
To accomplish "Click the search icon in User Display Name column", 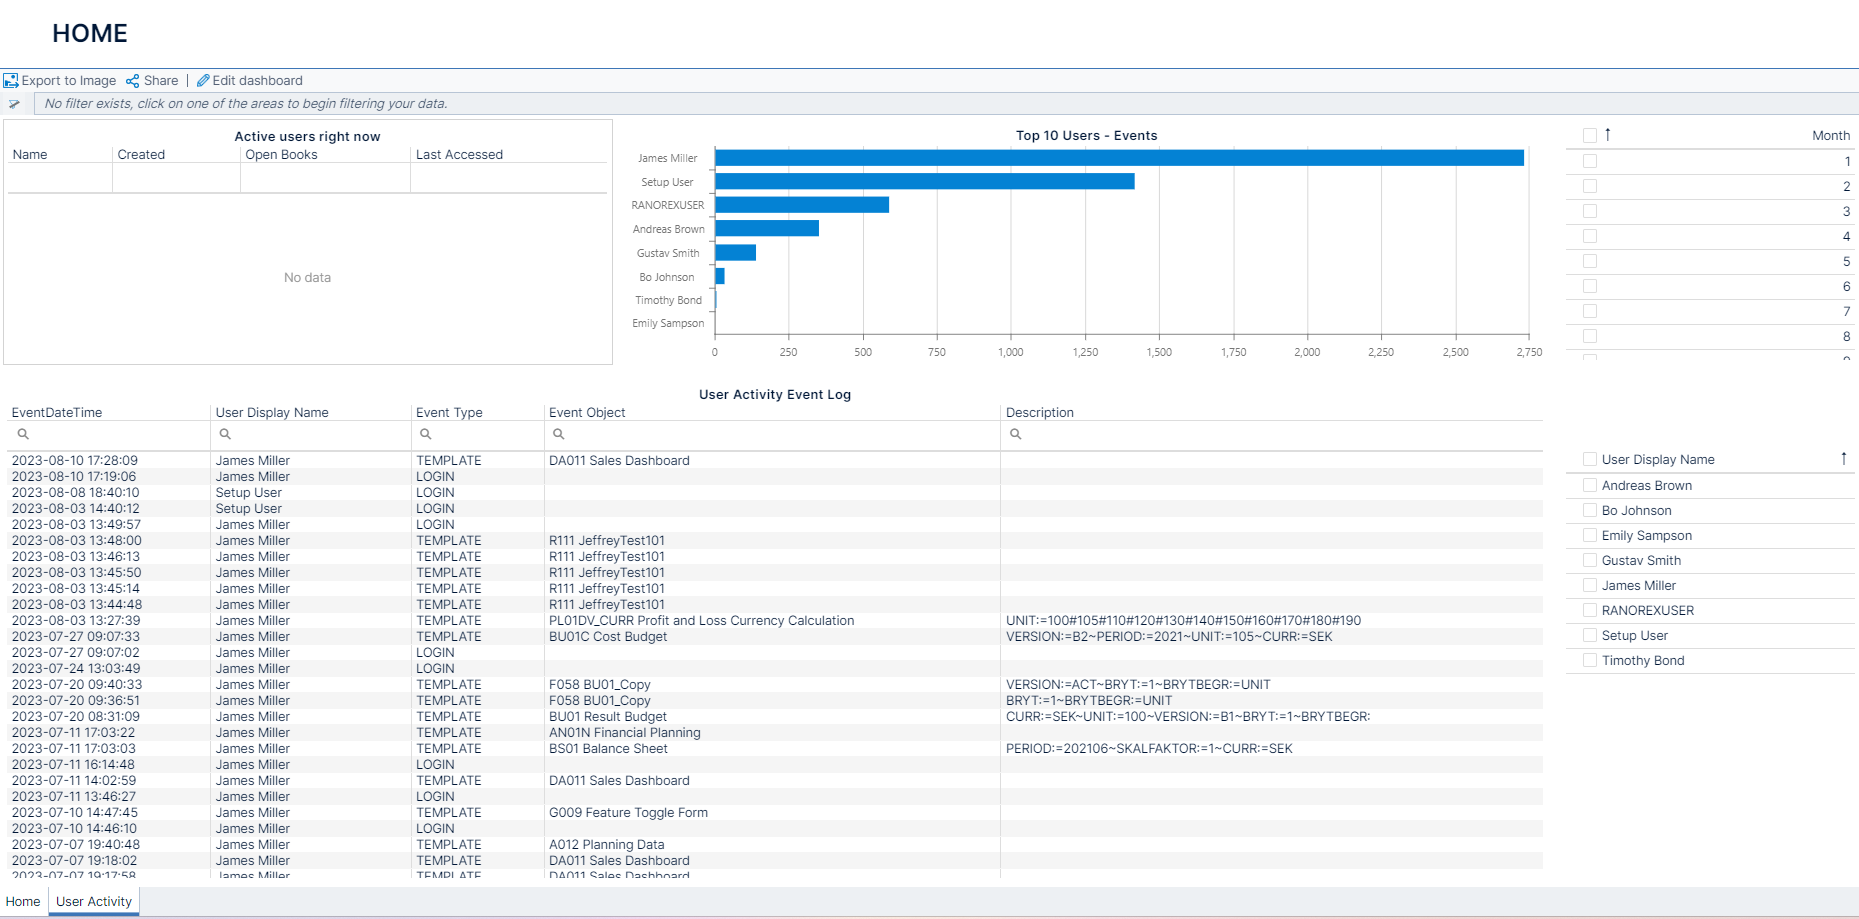I will (x=225, y=433).
